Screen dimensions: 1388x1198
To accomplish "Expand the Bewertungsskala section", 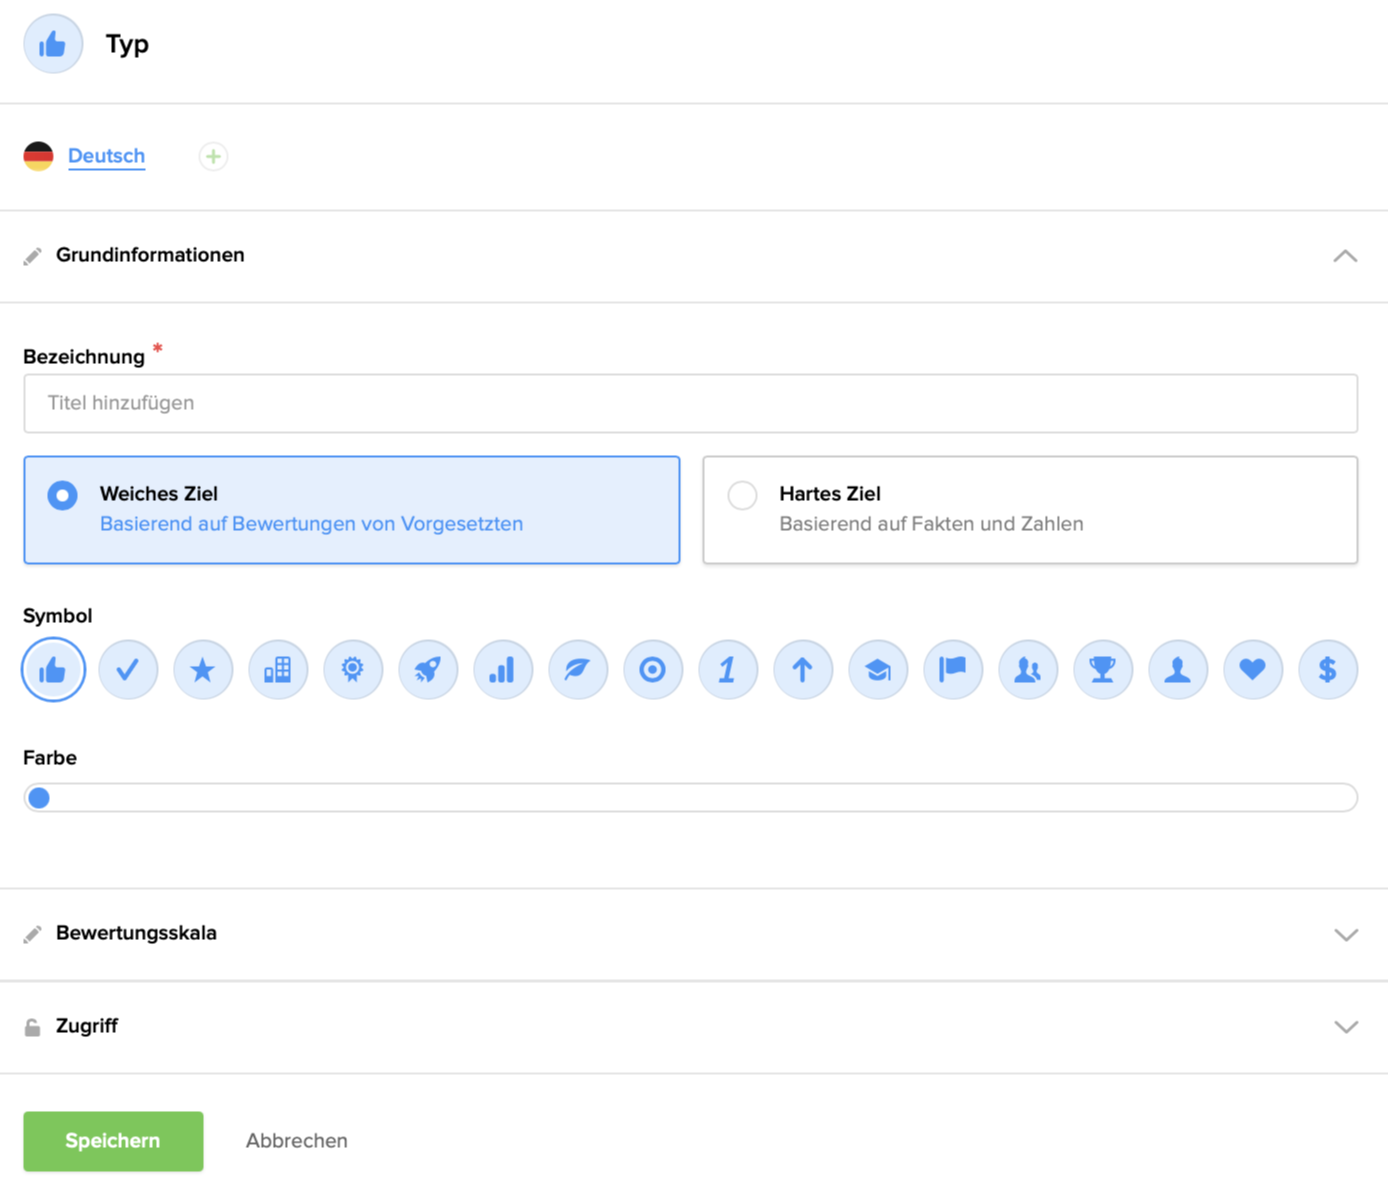I will pyautogui.click(x=1345, y=934).
